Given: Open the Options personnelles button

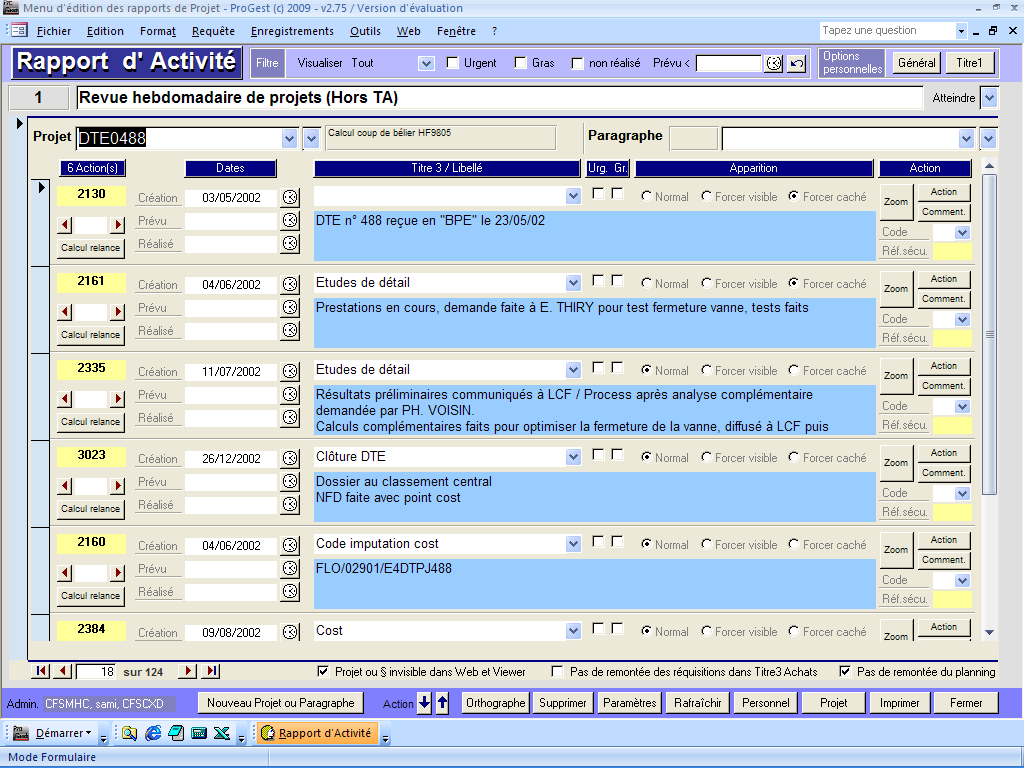Looking at the screenshot, I should point(852,63).
